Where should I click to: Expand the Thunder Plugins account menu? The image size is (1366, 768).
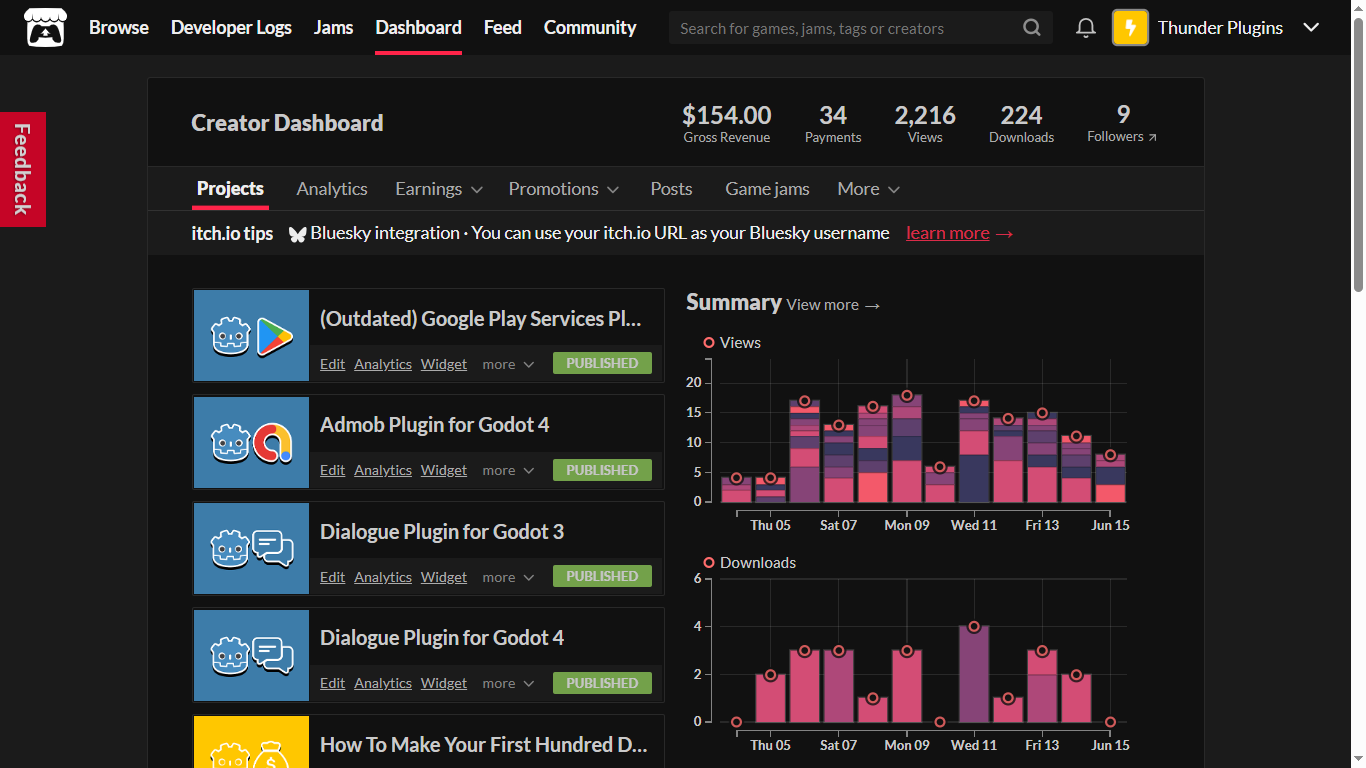click(1312, 28)
